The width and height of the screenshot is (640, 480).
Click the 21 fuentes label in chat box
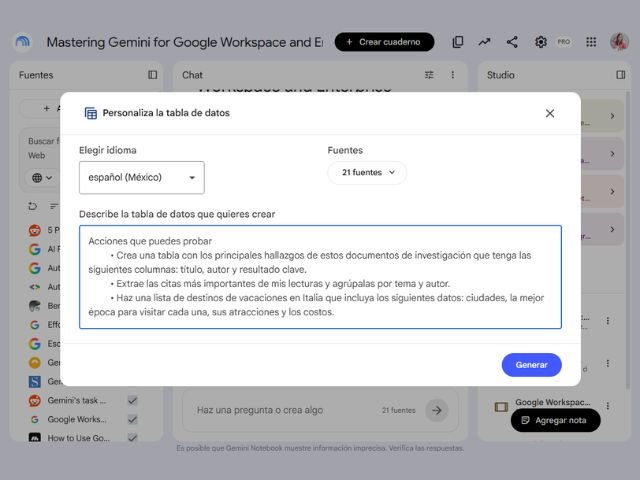(398, 410)
